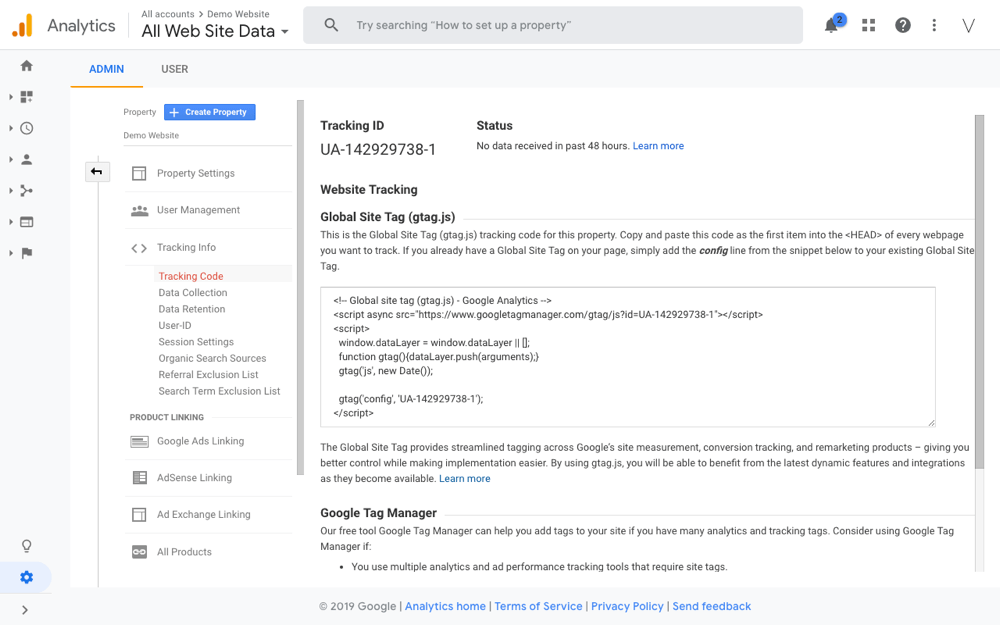Click the search magnifier icon
The height and width of the screenshot is (625, 1000).
point(331,25)
